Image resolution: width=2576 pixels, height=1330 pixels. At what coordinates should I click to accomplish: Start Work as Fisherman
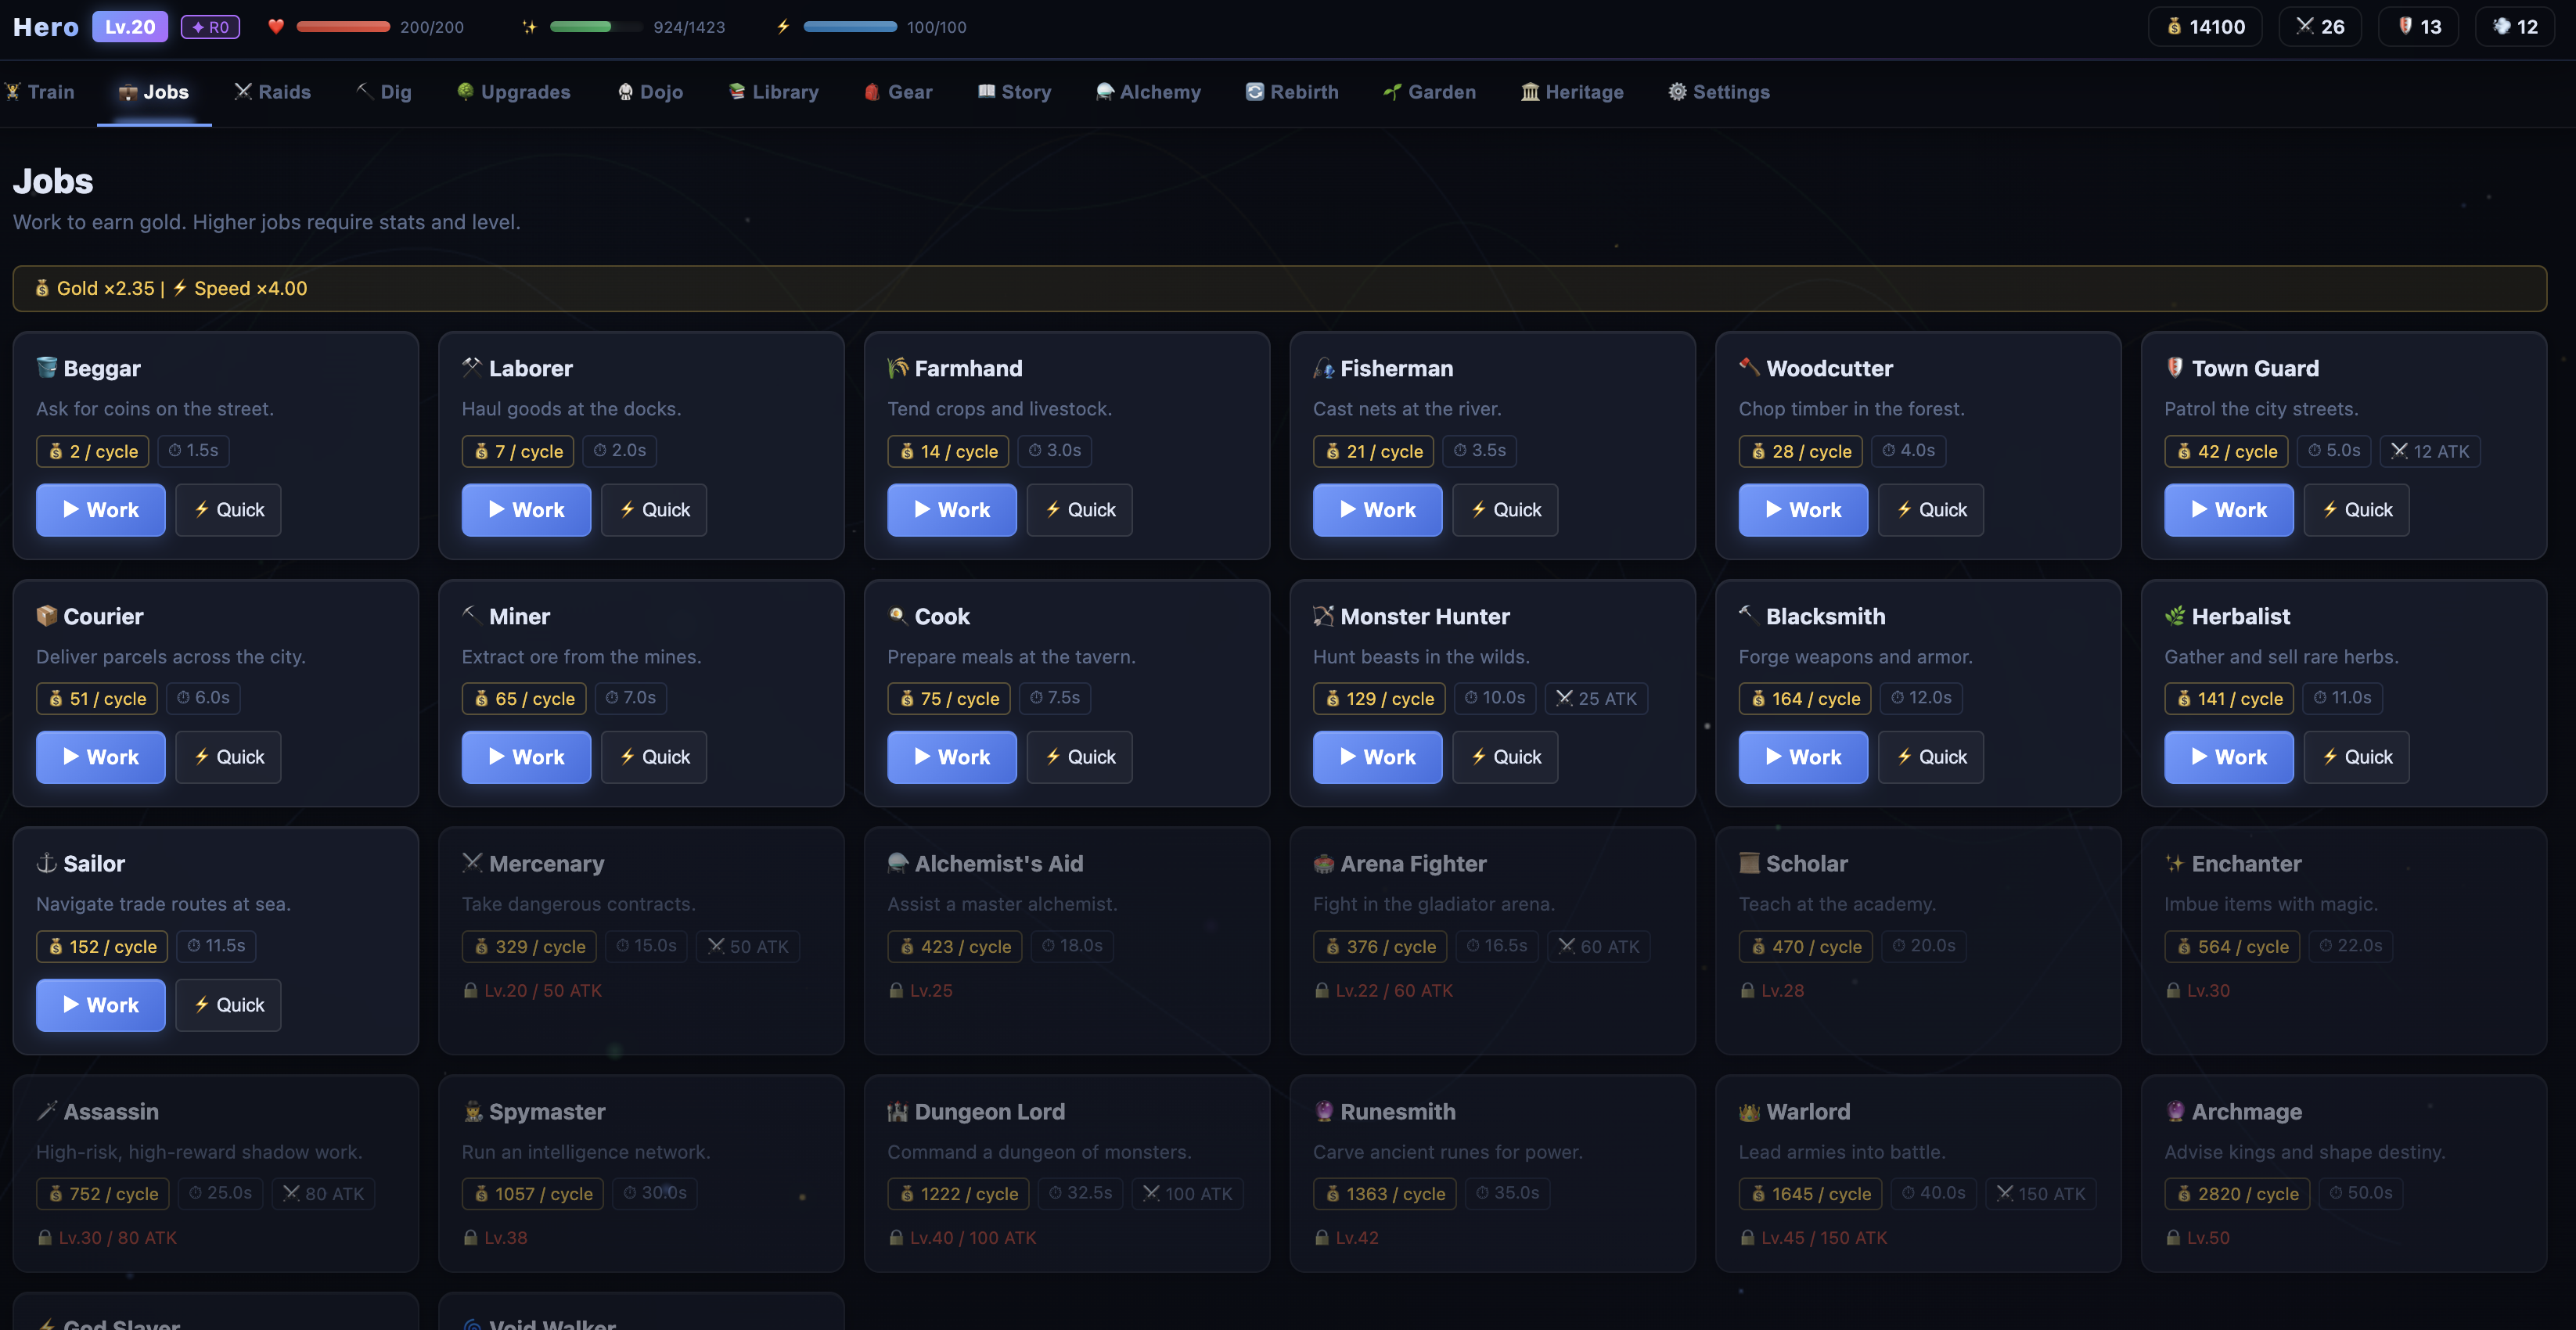[1378, 510]
